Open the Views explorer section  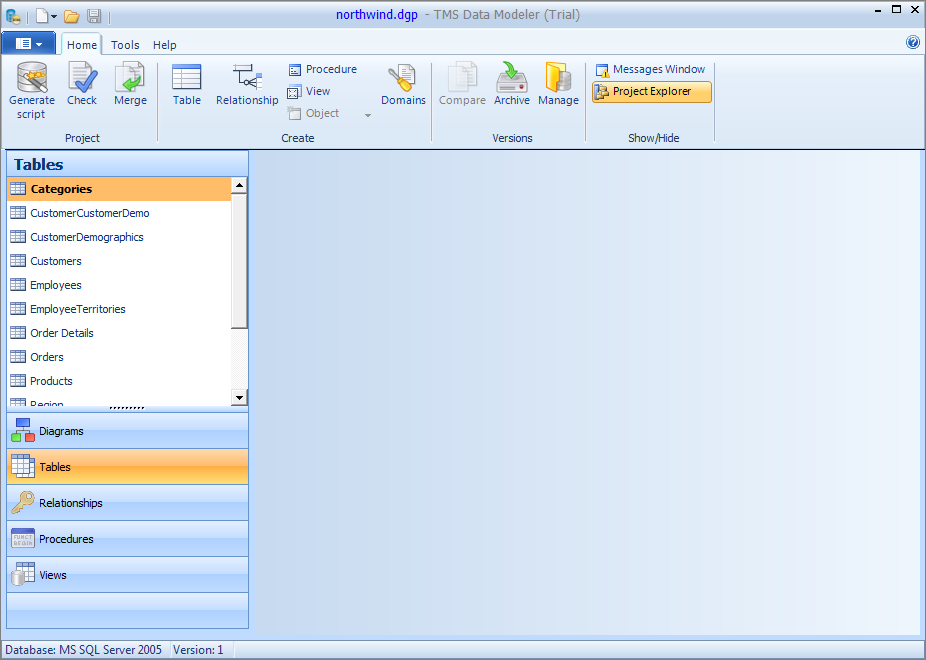pos(128,575)
